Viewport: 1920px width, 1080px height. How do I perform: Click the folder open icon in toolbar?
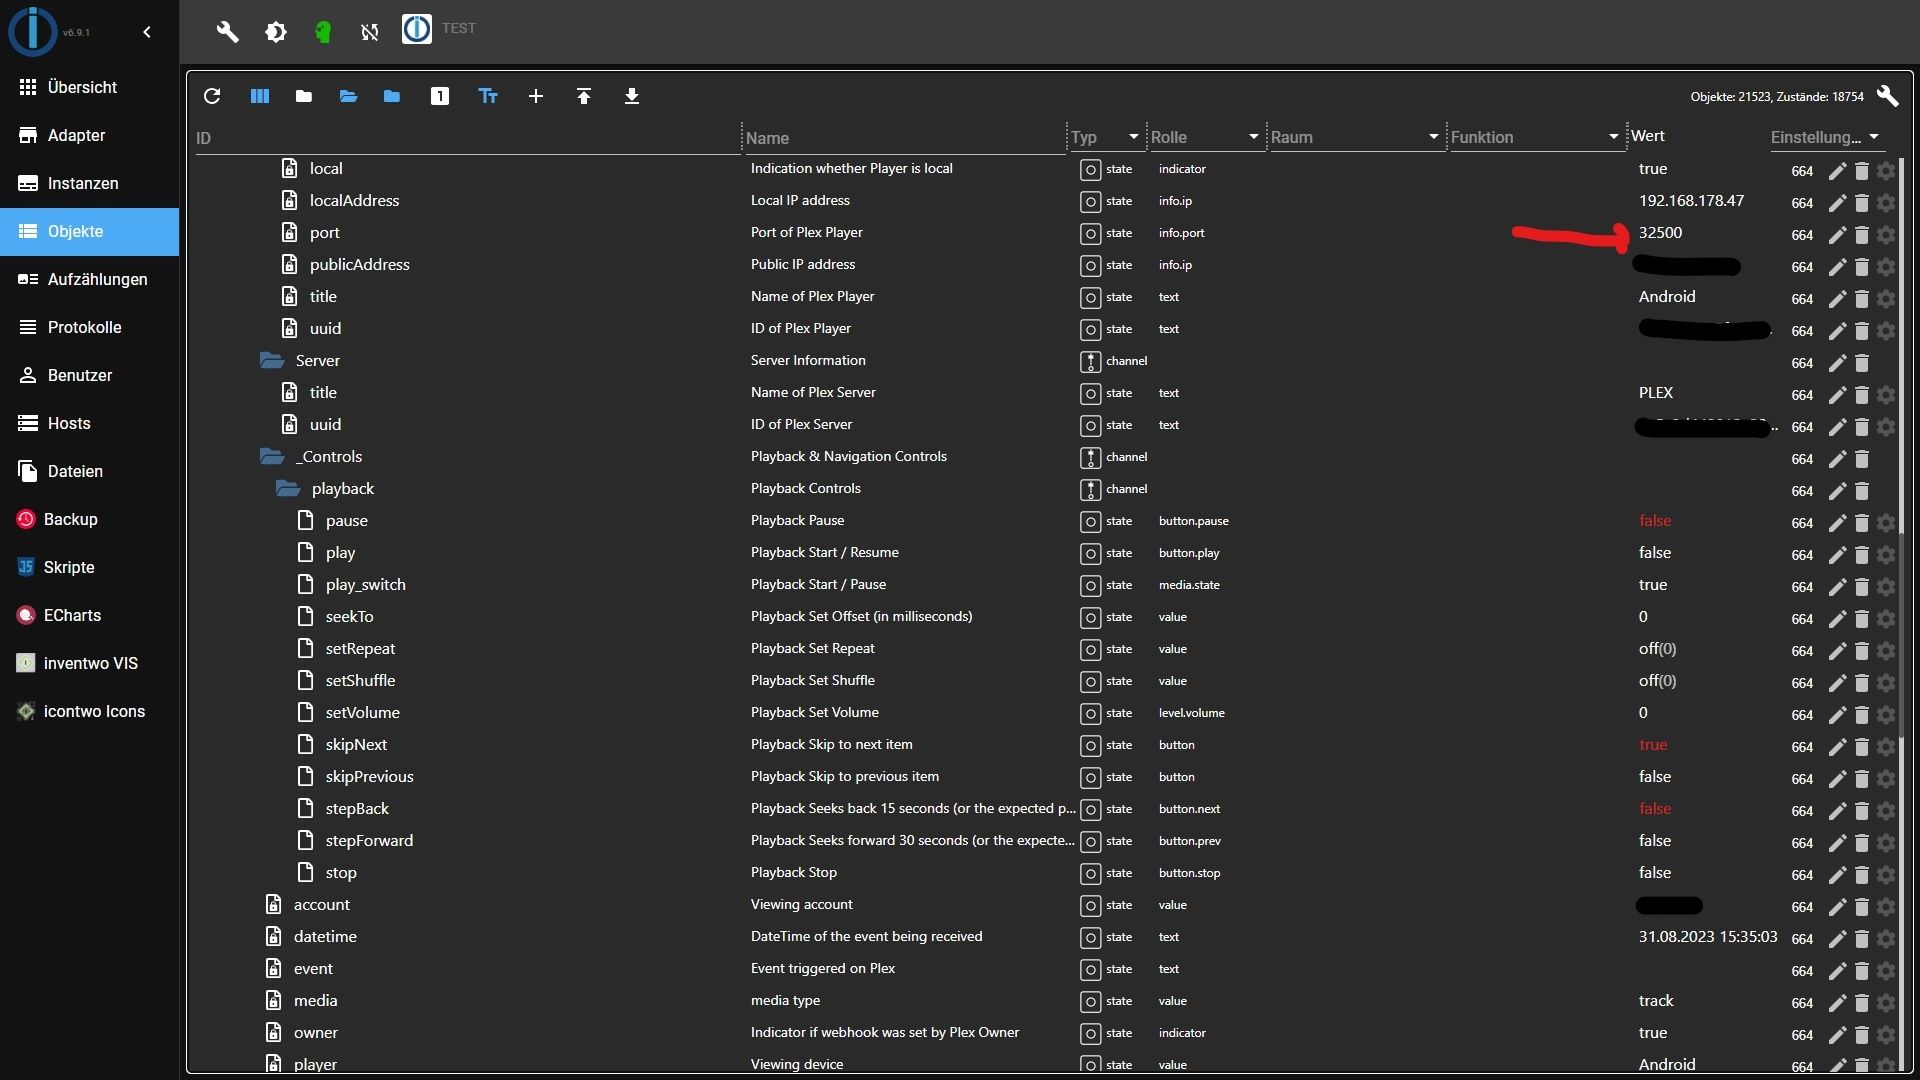(348, 95)
